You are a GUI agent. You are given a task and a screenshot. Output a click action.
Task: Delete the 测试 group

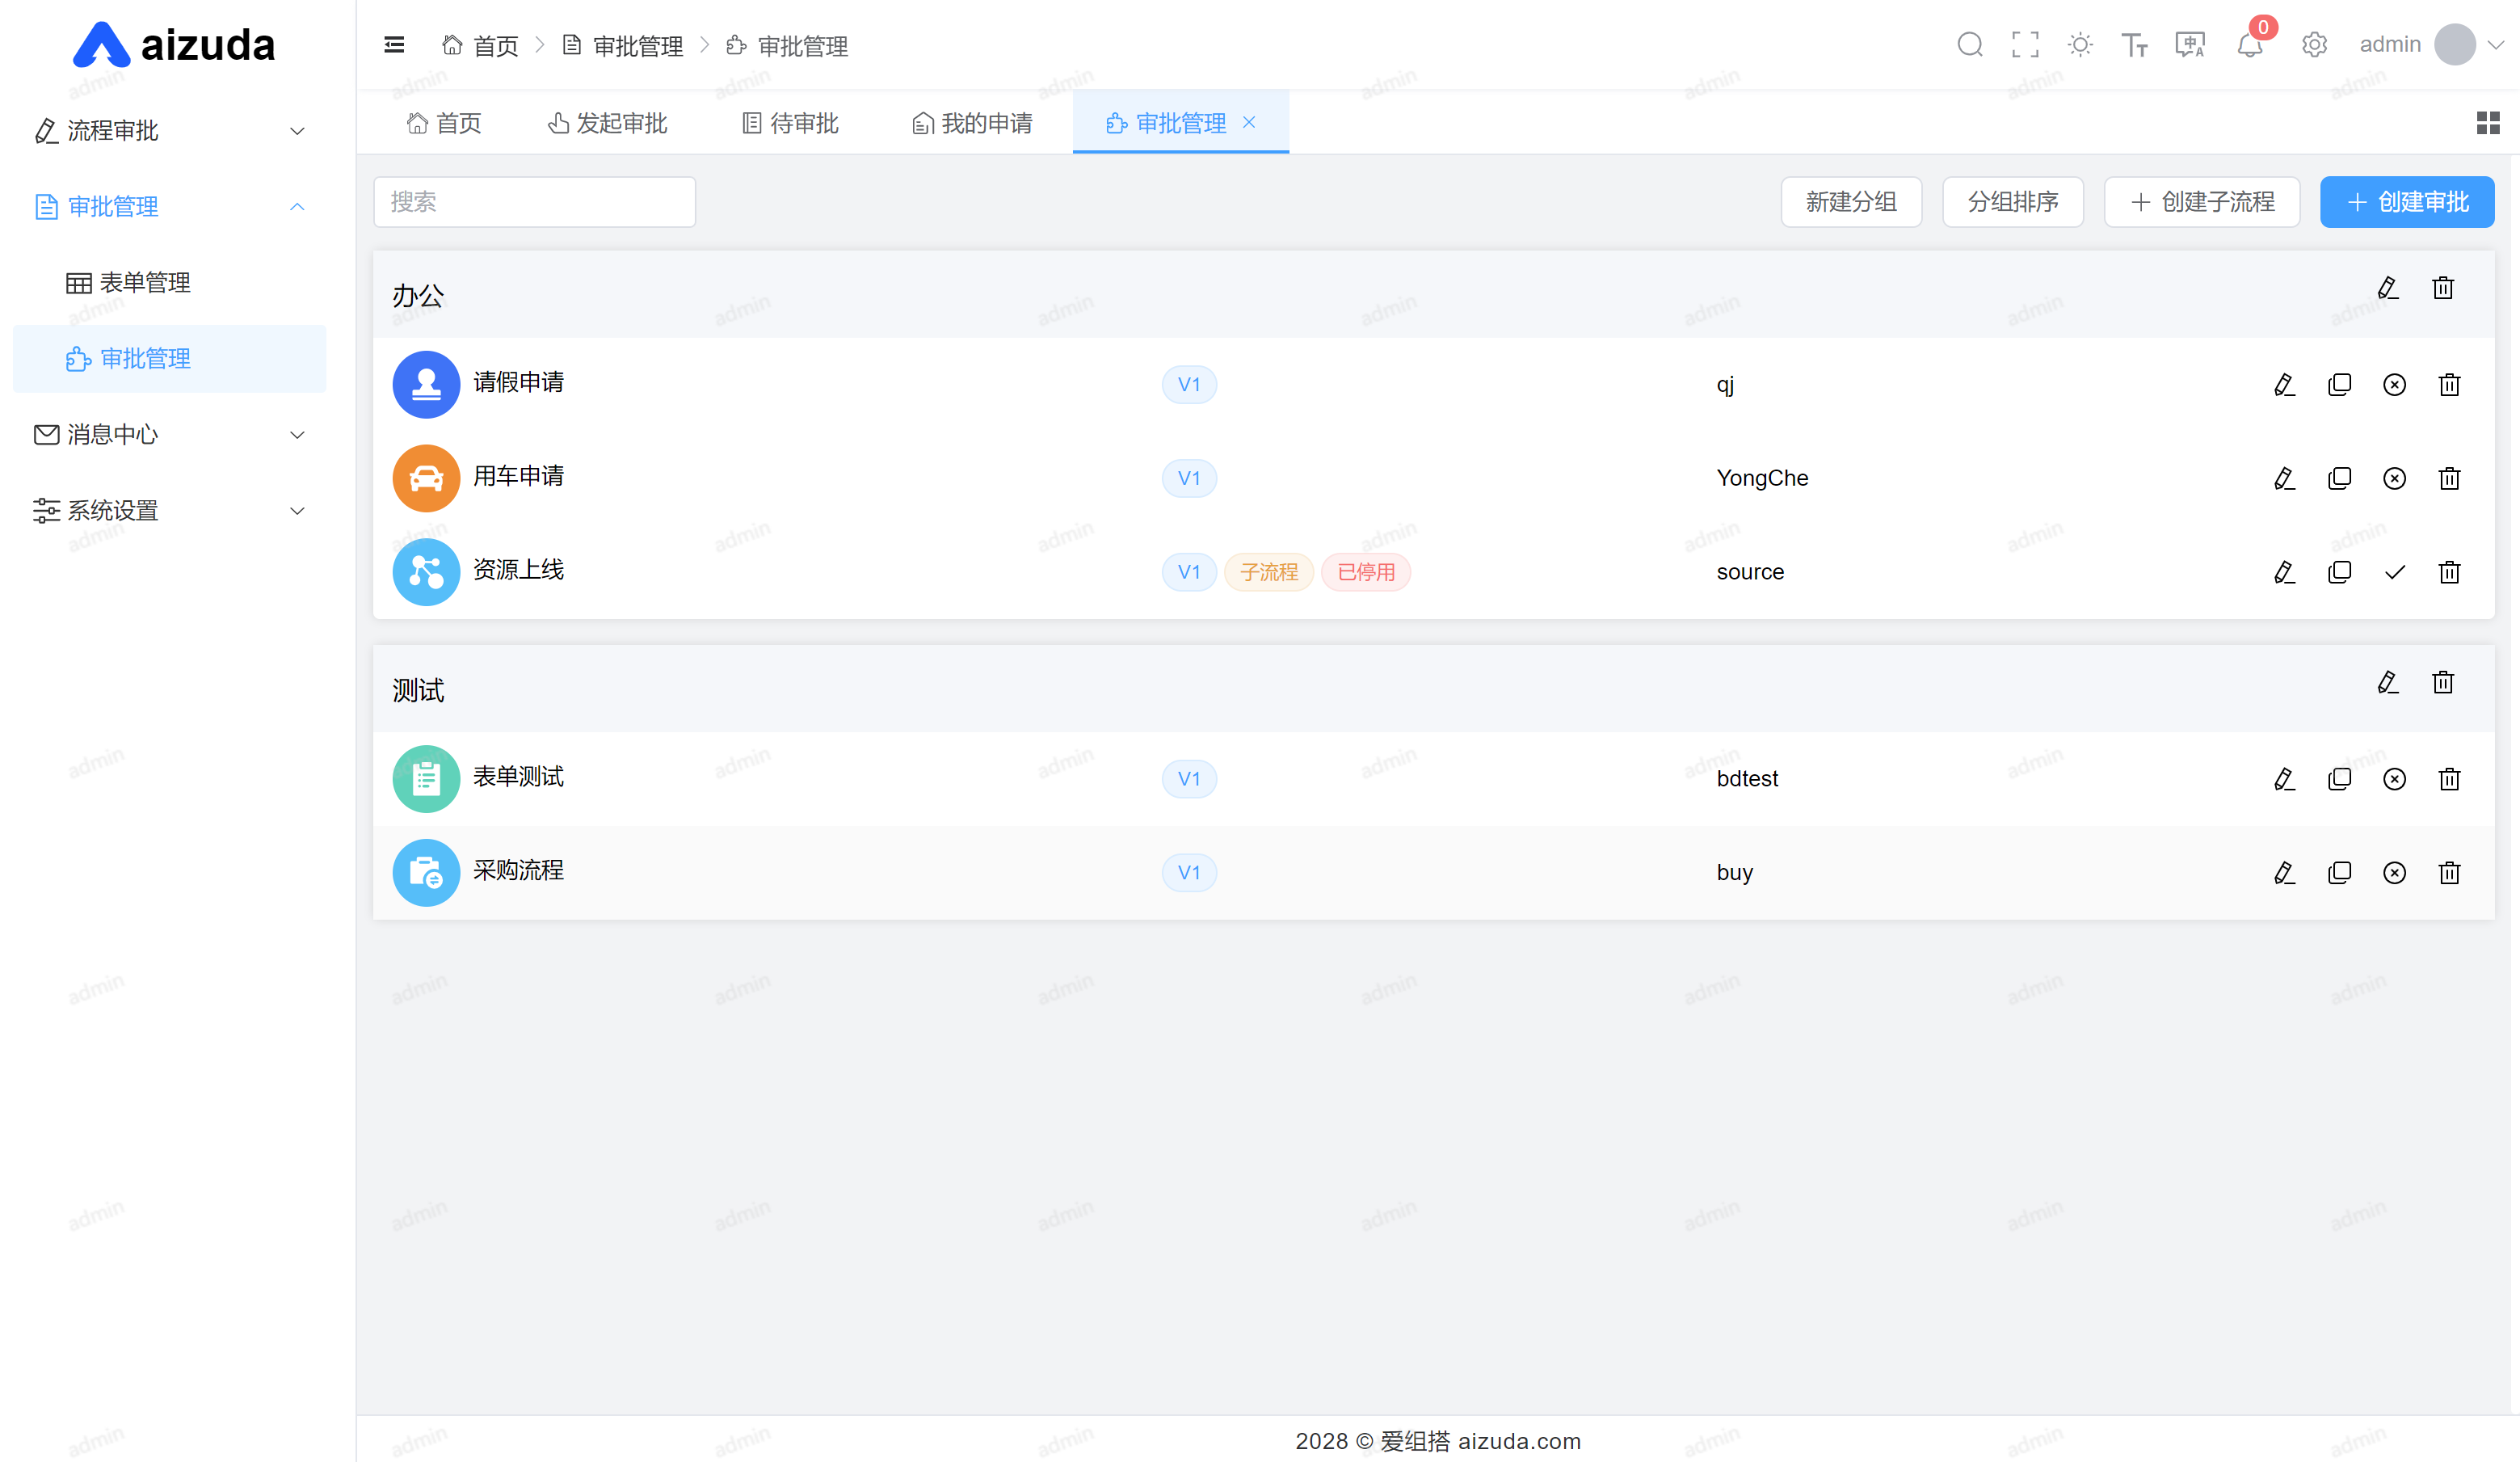2443,682
